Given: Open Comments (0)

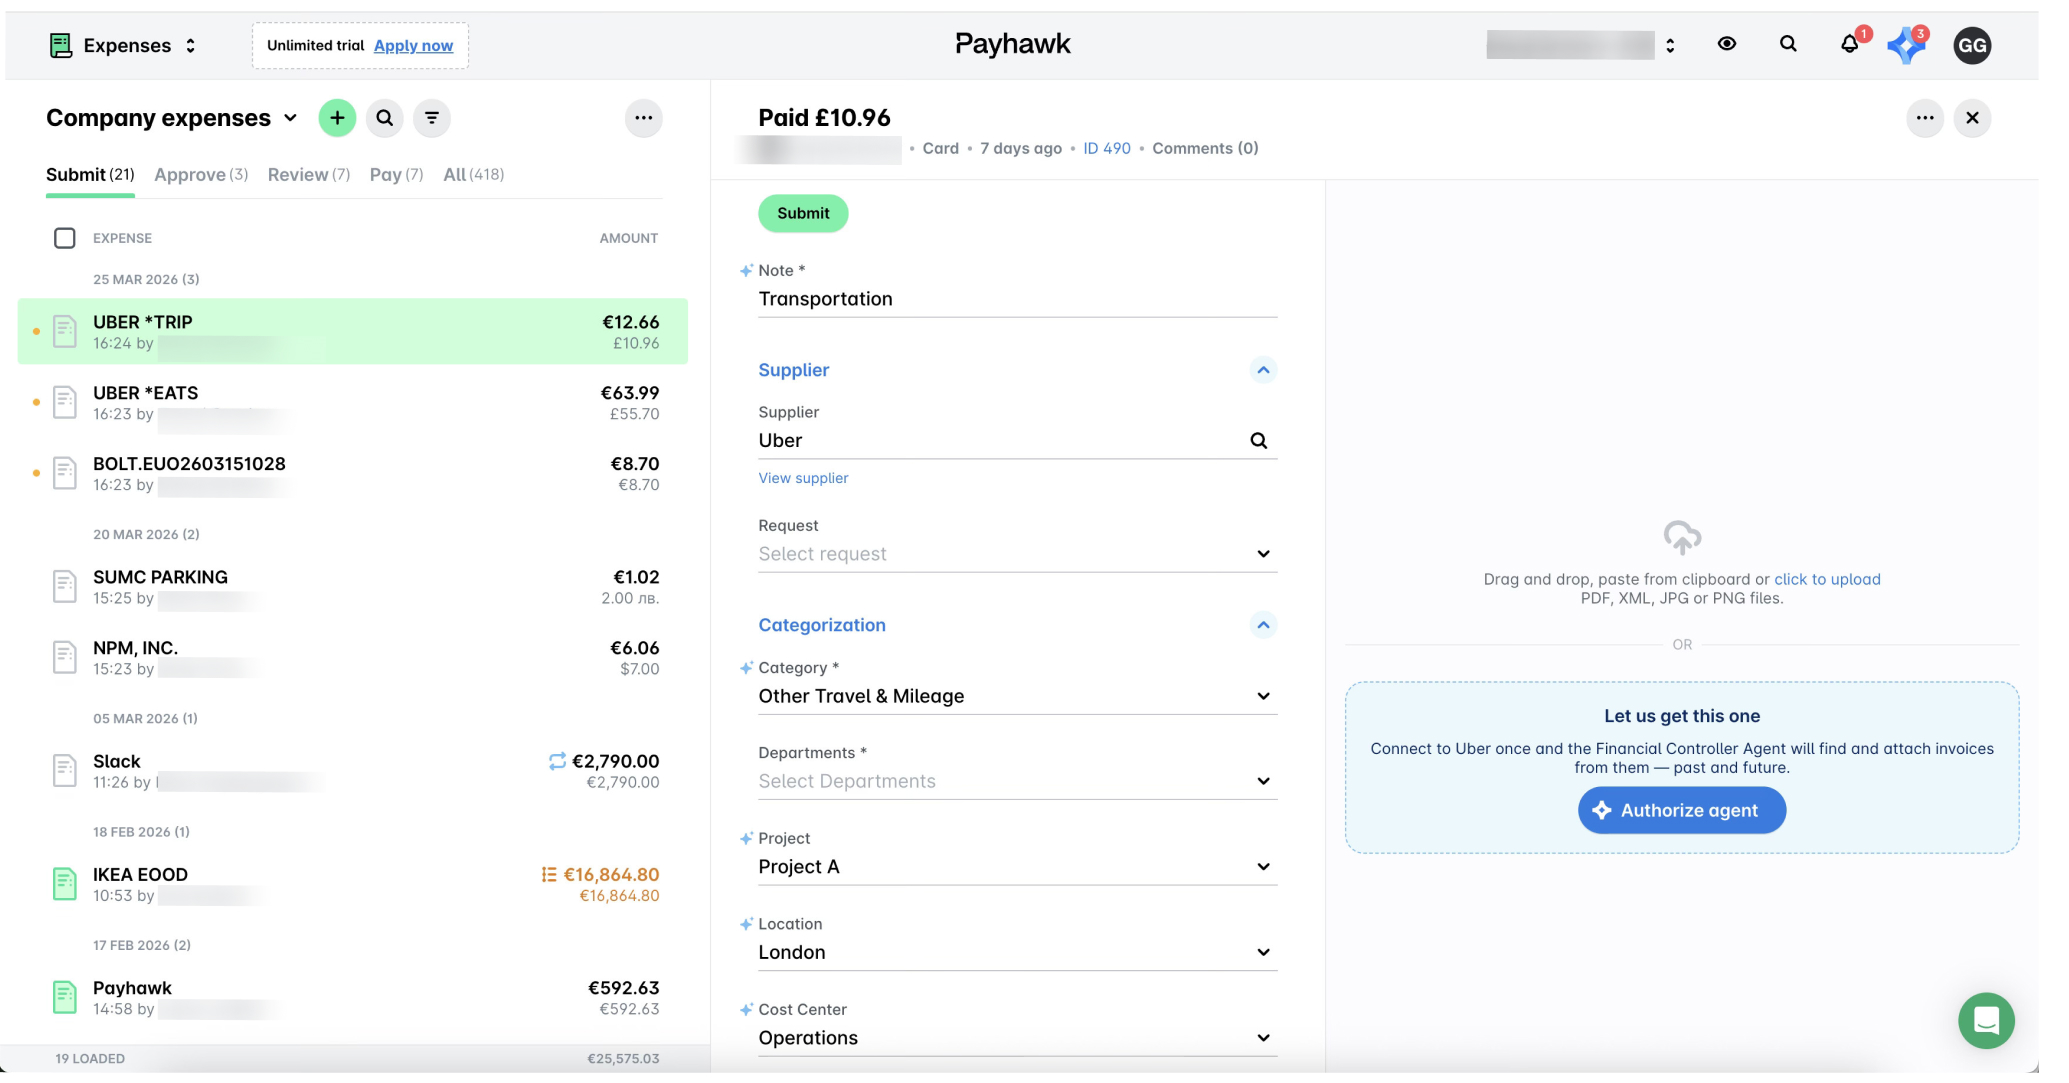Looking at the screenshot, I should 1205,148.
